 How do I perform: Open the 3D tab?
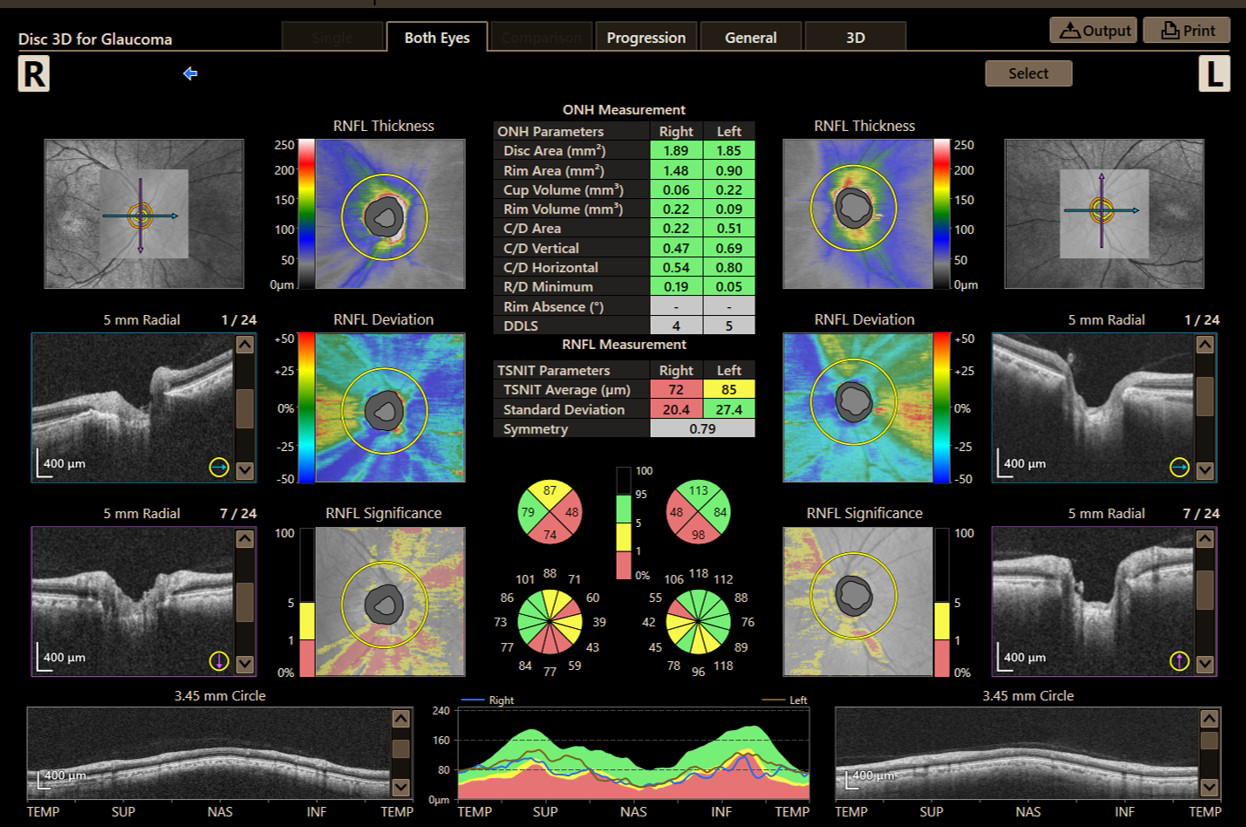click(855, 37)
